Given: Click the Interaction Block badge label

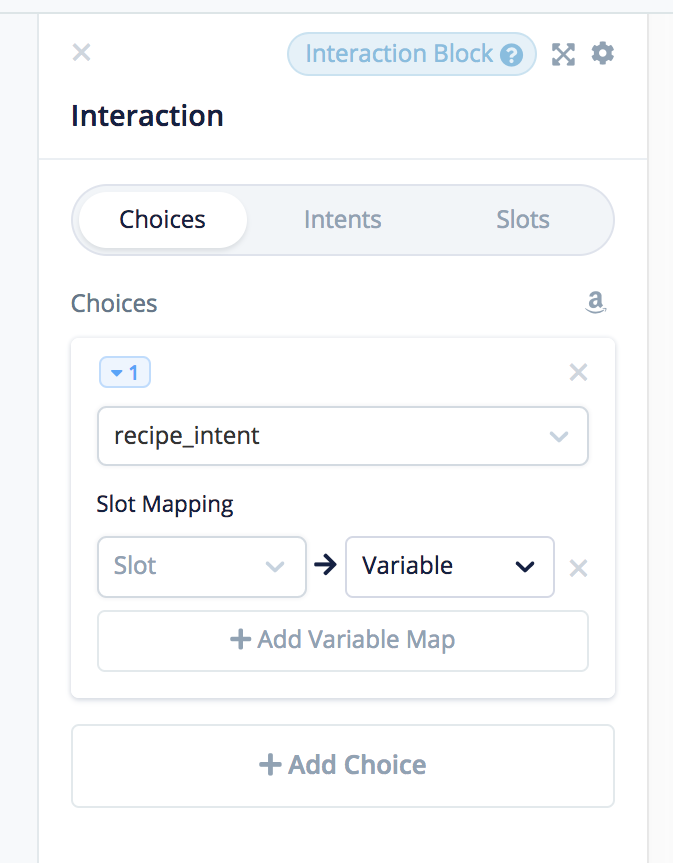Looking at the screenshot, I should tap(398, 54).
